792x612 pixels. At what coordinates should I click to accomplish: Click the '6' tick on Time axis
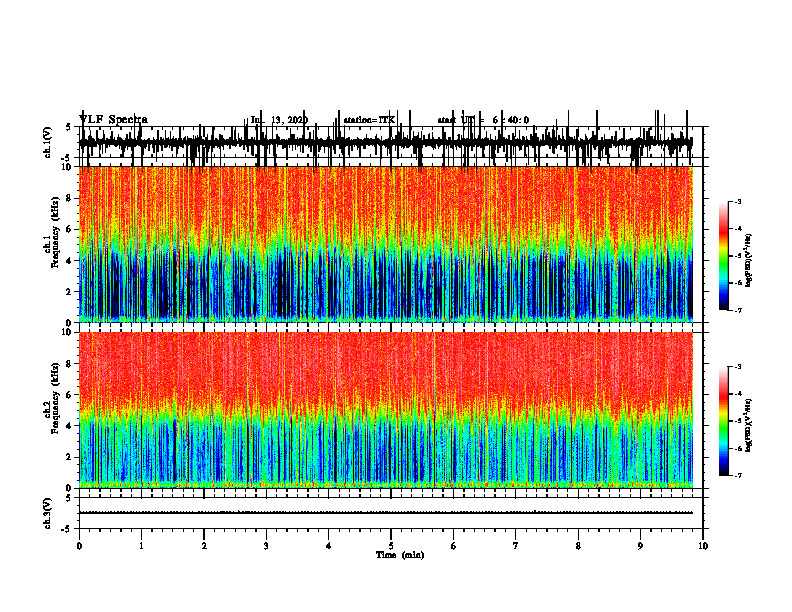(x=453, y=546)
